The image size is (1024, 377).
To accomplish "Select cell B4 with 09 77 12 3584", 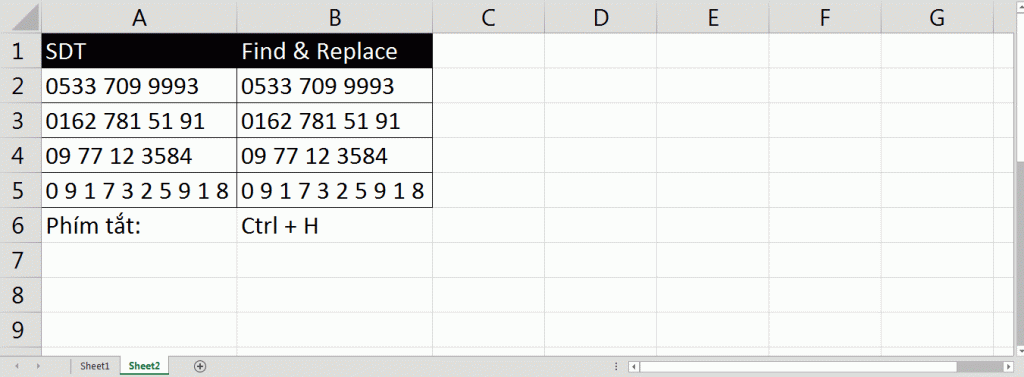I will click(334, 156).
